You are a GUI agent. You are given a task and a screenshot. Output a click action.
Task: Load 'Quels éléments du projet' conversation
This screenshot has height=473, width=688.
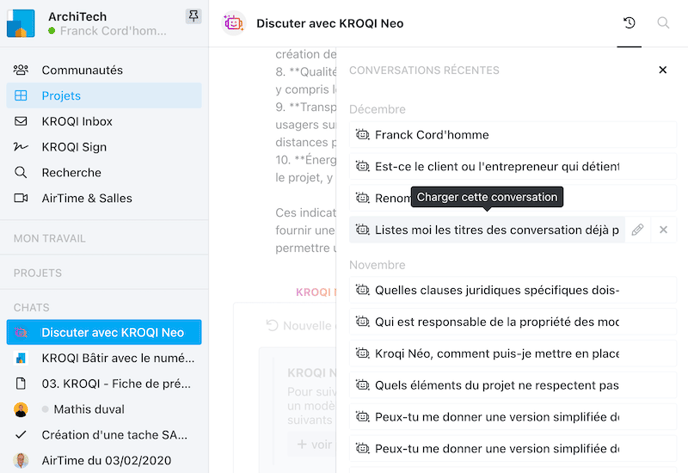click(x=512, y=385)
